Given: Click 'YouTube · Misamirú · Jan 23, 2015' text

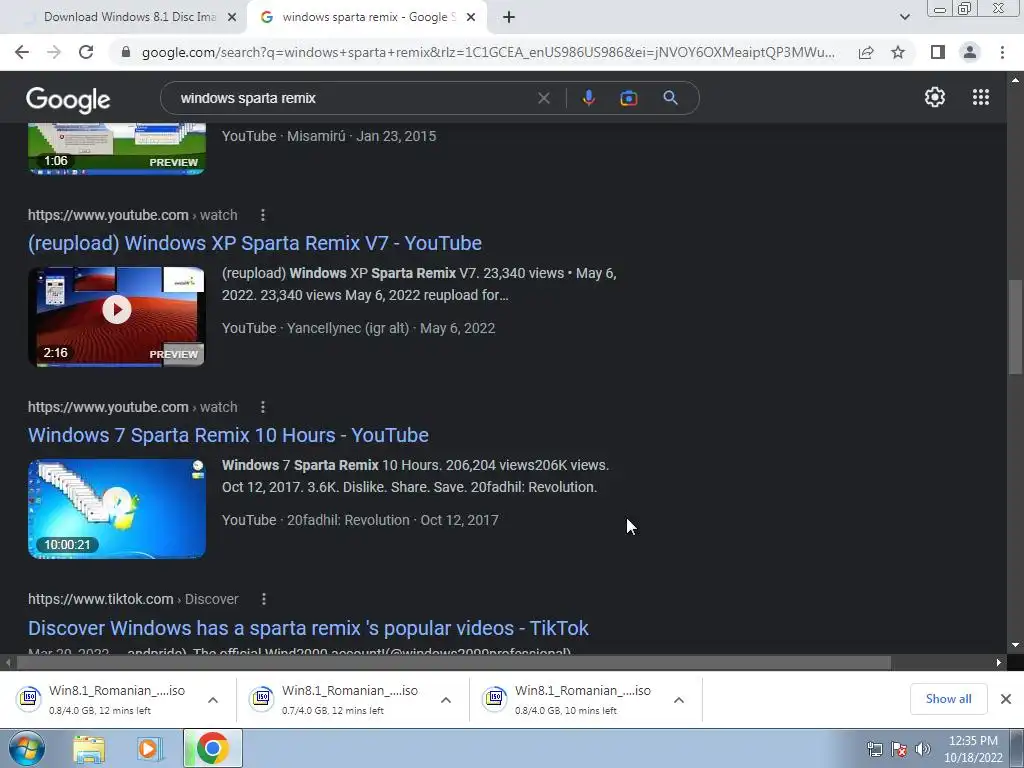Looking at the screenshot, I should point(329,136).
